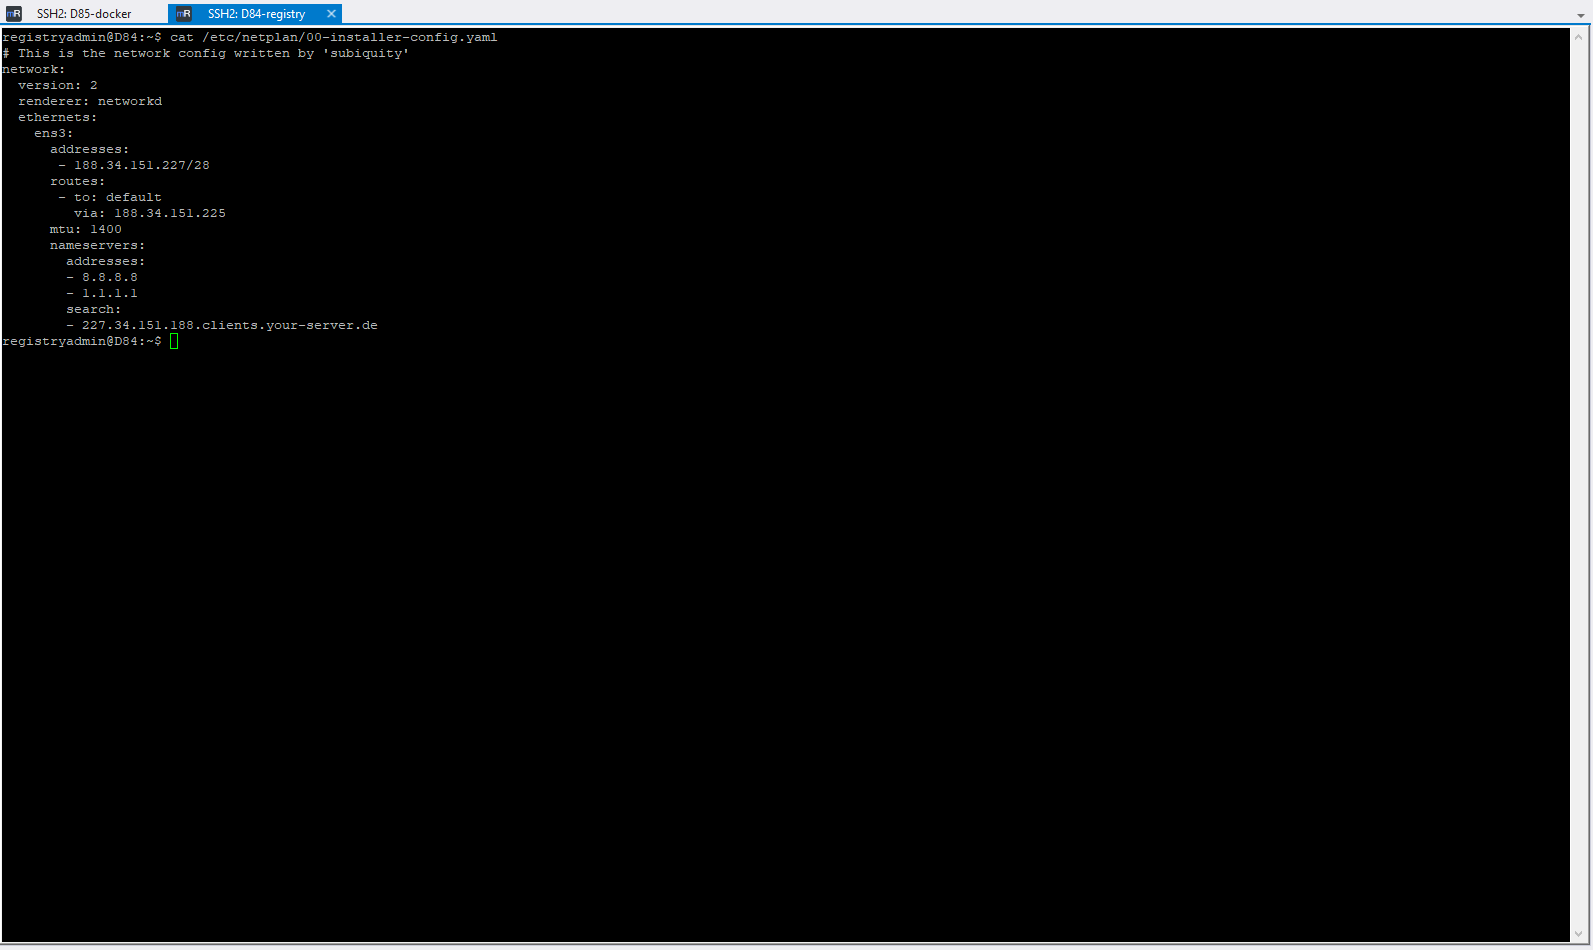The width and height of the screenshot is (1593, 950).
Task: Click the IP address '188.34.151.227/28'
Action: pos(142,165)
